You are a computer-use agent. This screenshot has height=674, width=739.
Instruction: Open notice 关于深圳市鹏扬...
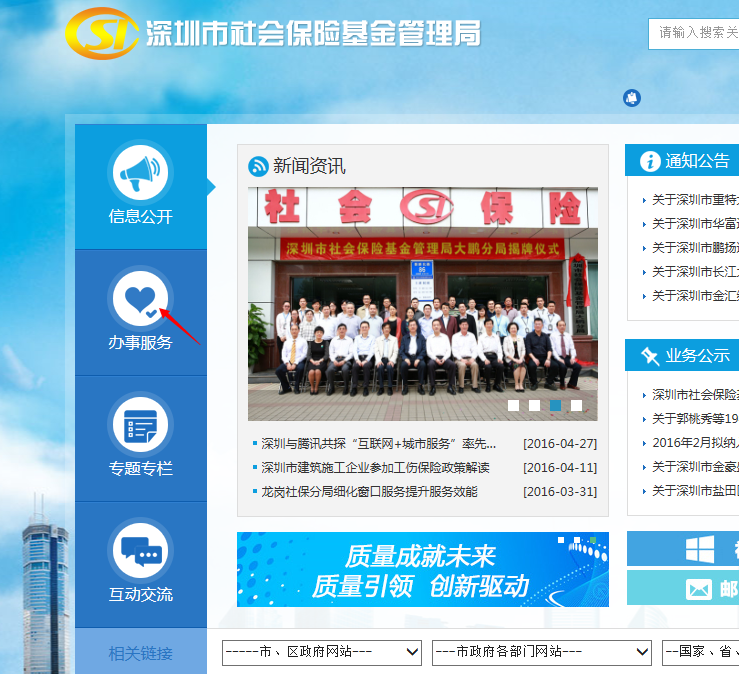(x=695, y=248)
